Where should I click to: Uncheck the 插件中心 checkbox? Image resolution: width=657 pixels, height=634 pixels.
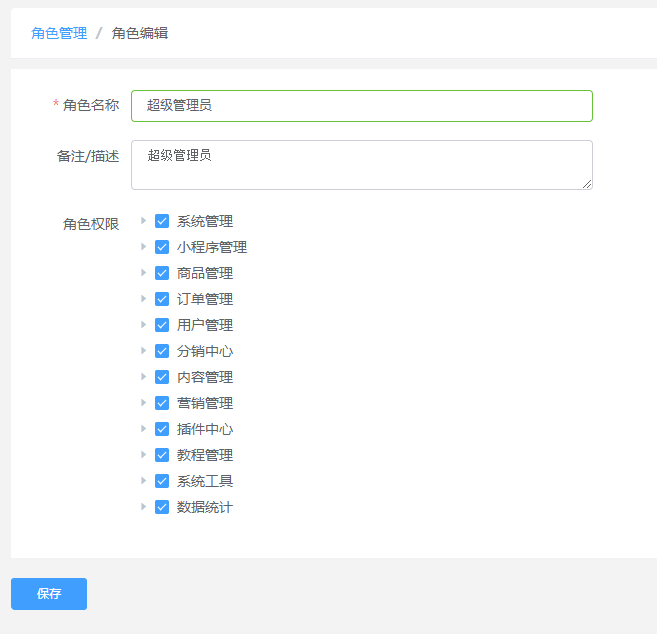(x=162, y=429)
